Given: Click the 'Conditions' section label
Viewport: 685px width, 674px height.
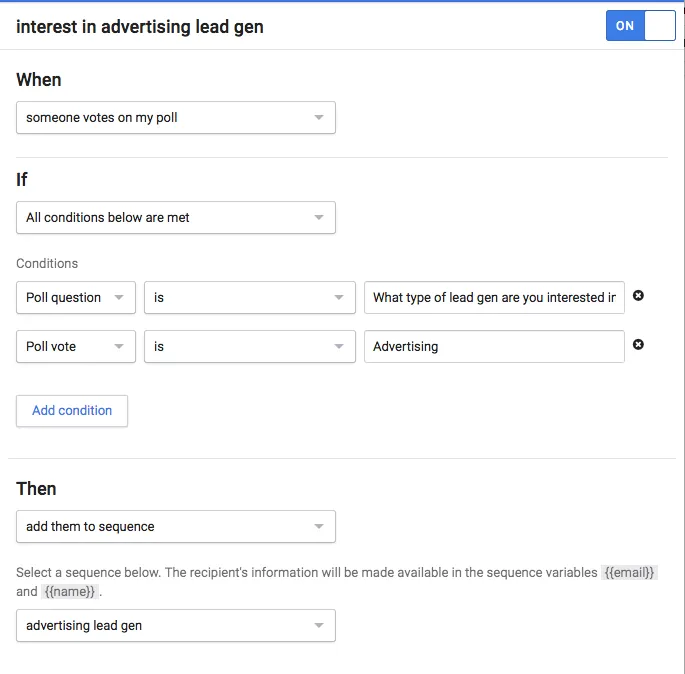Looking at the screenshot, I should (x=47, y=263).
